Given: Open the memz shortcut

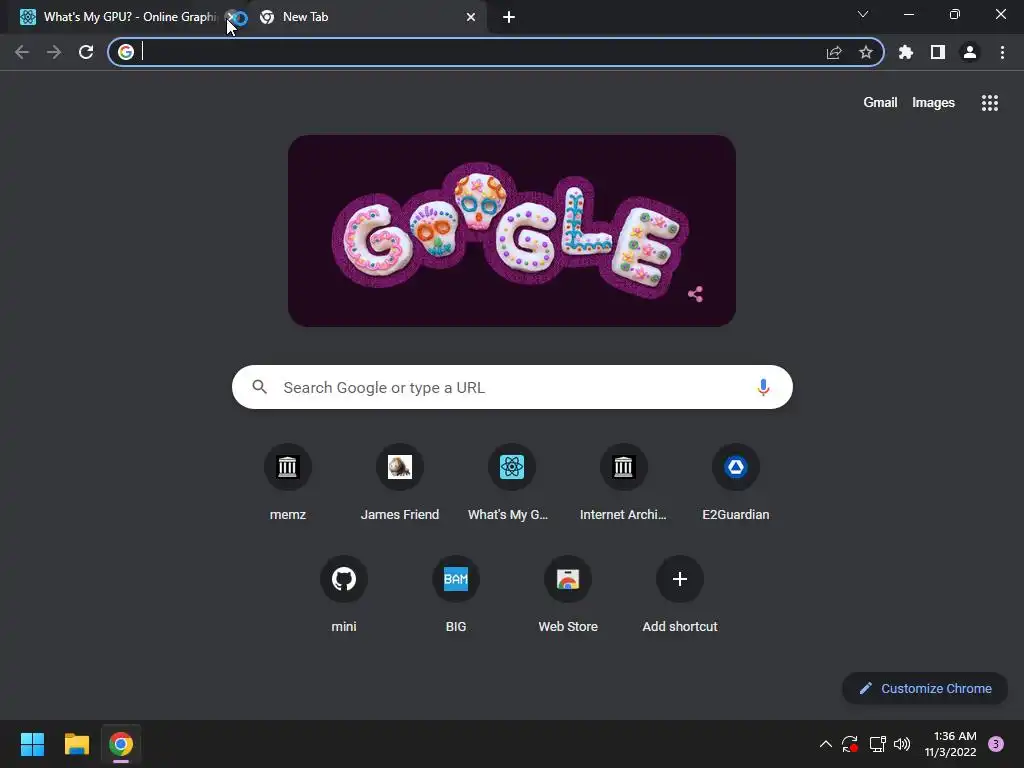Looking at the screenshot, I should (287, 483).
